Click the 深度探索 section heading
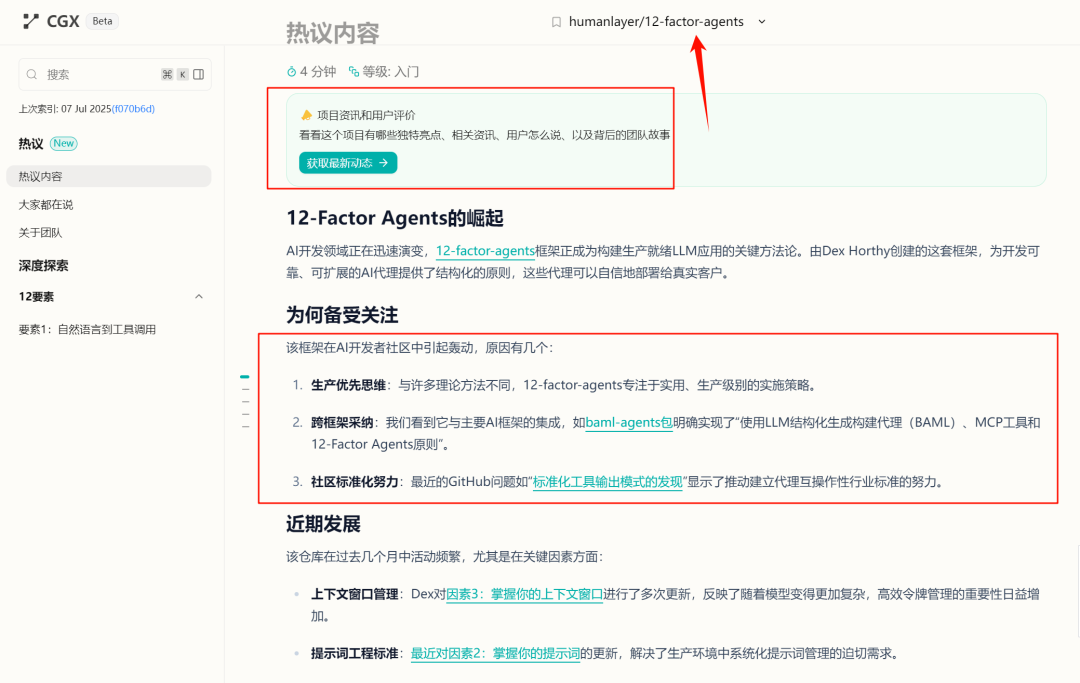The width and height of the screenshot is (1080, 683). point(43,265)
